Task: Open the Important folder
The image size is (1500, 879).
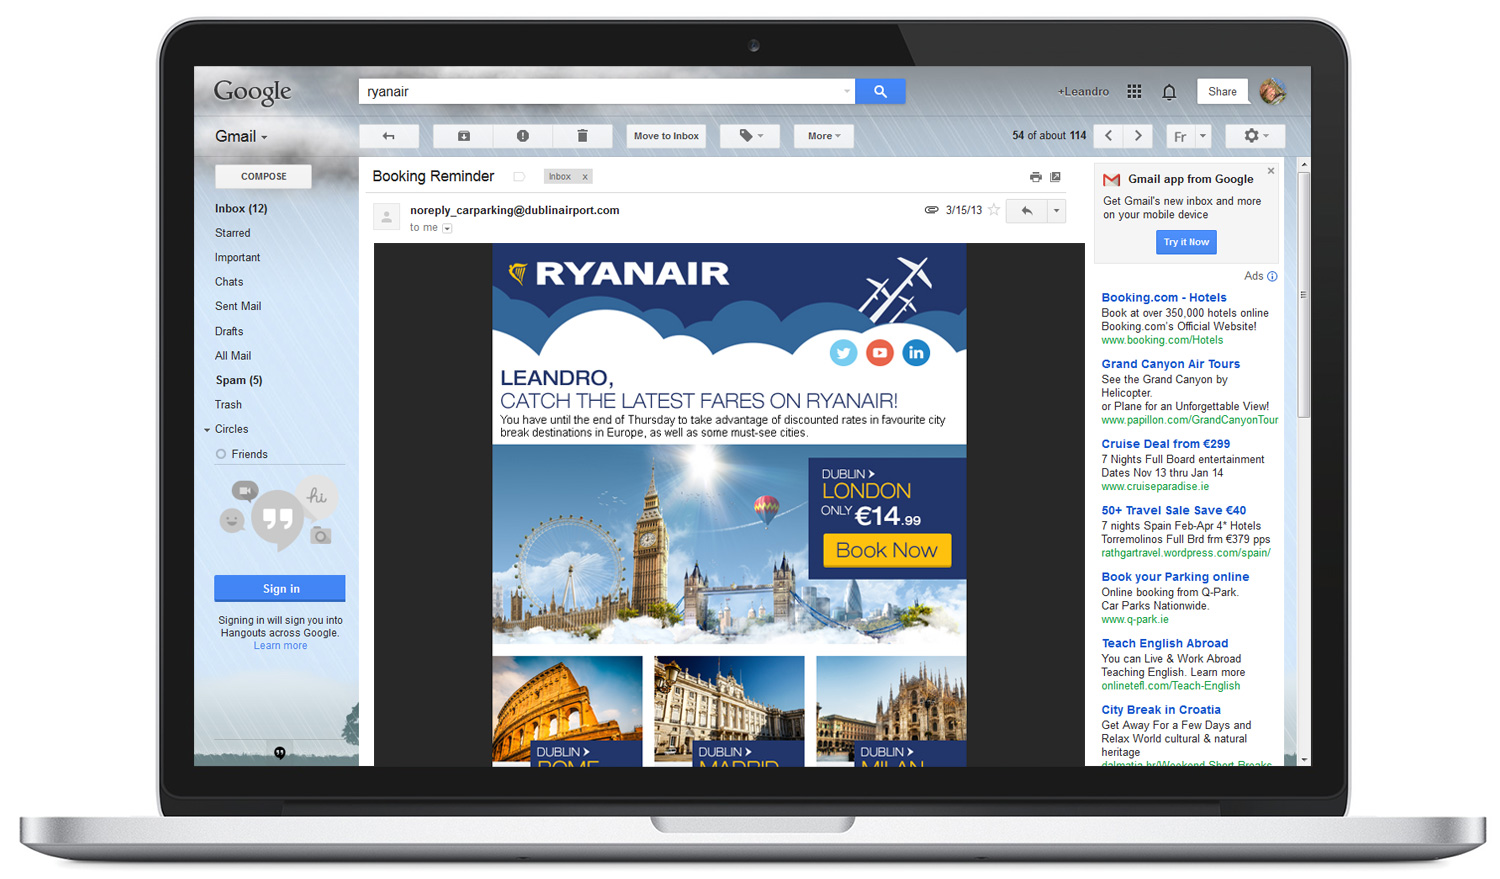Action: click(x=237, y=257)
